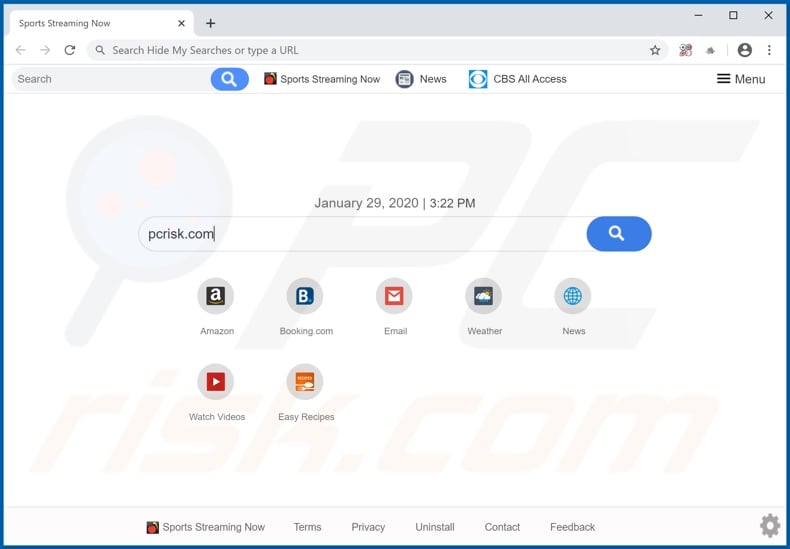This screenshot has width=790, height=549.
Task: Open the News toolbar link
Action: click(421, 79)
